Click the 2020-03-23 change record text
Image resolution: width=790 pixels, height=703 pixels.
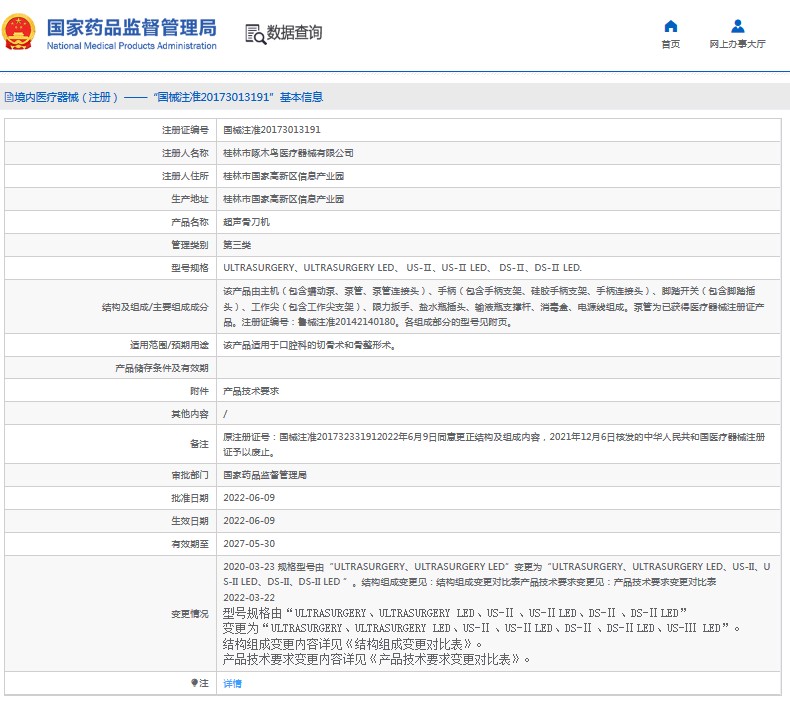(x=496, y=574)
